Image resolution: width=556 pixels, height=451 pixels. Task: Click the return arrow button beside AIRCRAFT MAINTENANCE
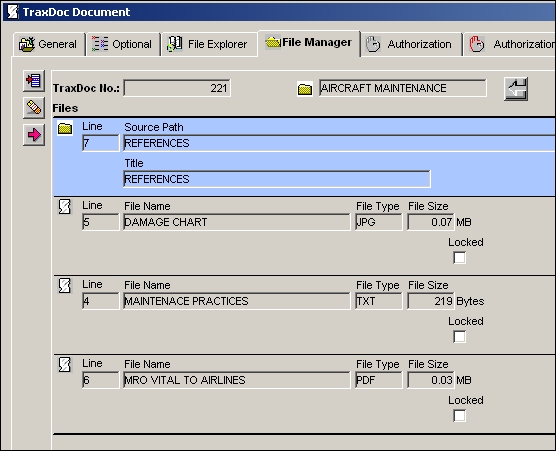[516, 89]
